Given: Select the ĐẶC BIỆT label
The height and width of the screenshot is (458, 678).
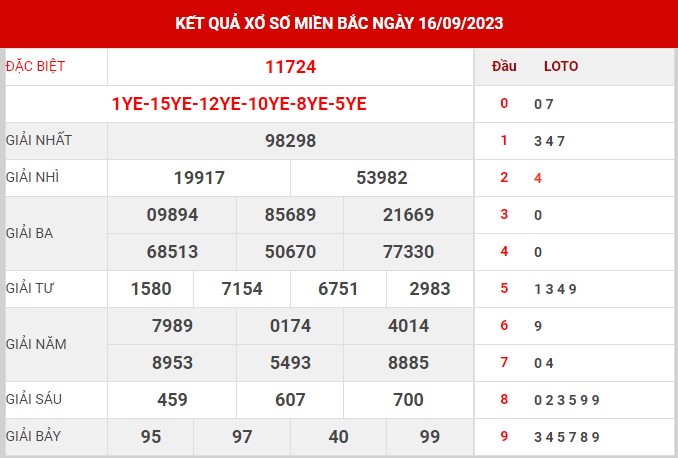Looking at the screenshot, I should [x=35, y=66].
